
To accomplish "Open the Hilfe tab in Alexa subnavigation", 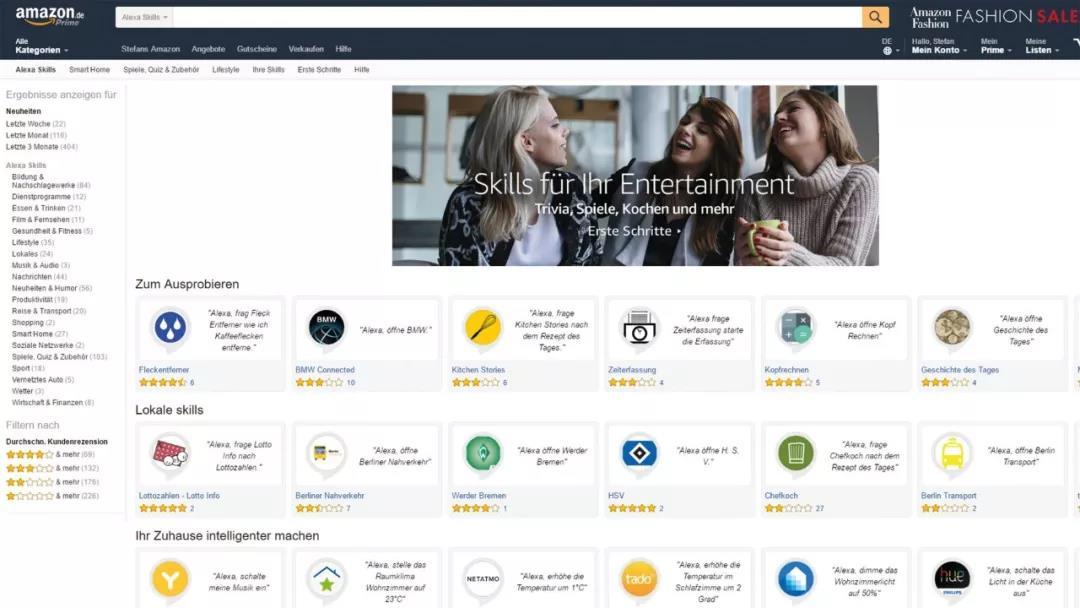I will [x=362, y=70].
